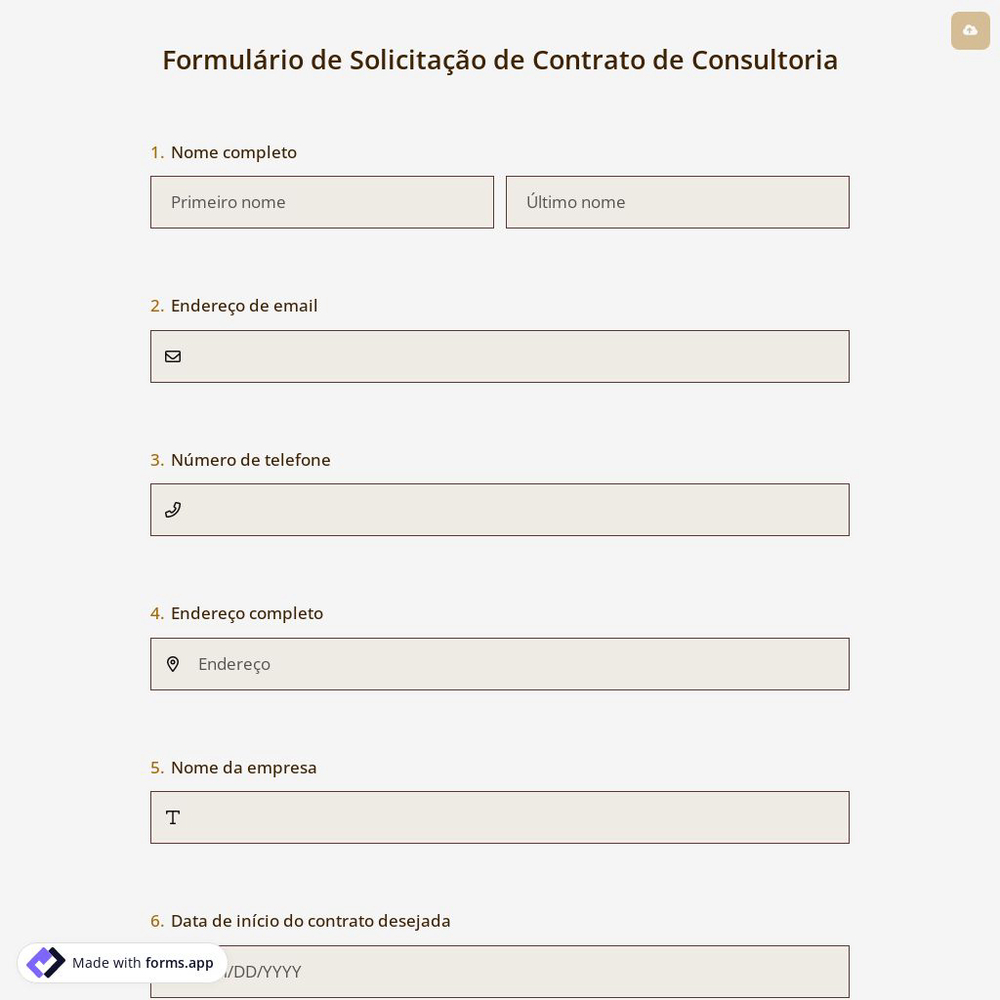Click the Nome completo question label
The height and width of the screenshot is (1000, 1000).
click(x=233, y=152)
